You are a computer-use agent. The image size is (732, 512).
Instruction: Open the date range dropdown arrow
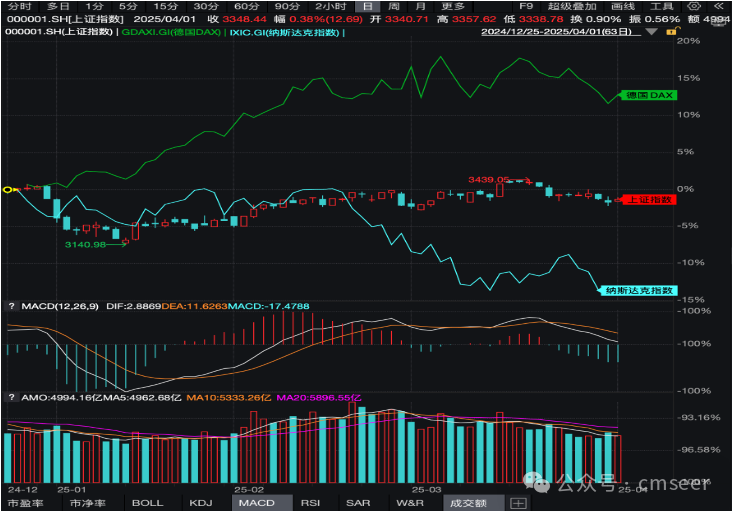651,32
